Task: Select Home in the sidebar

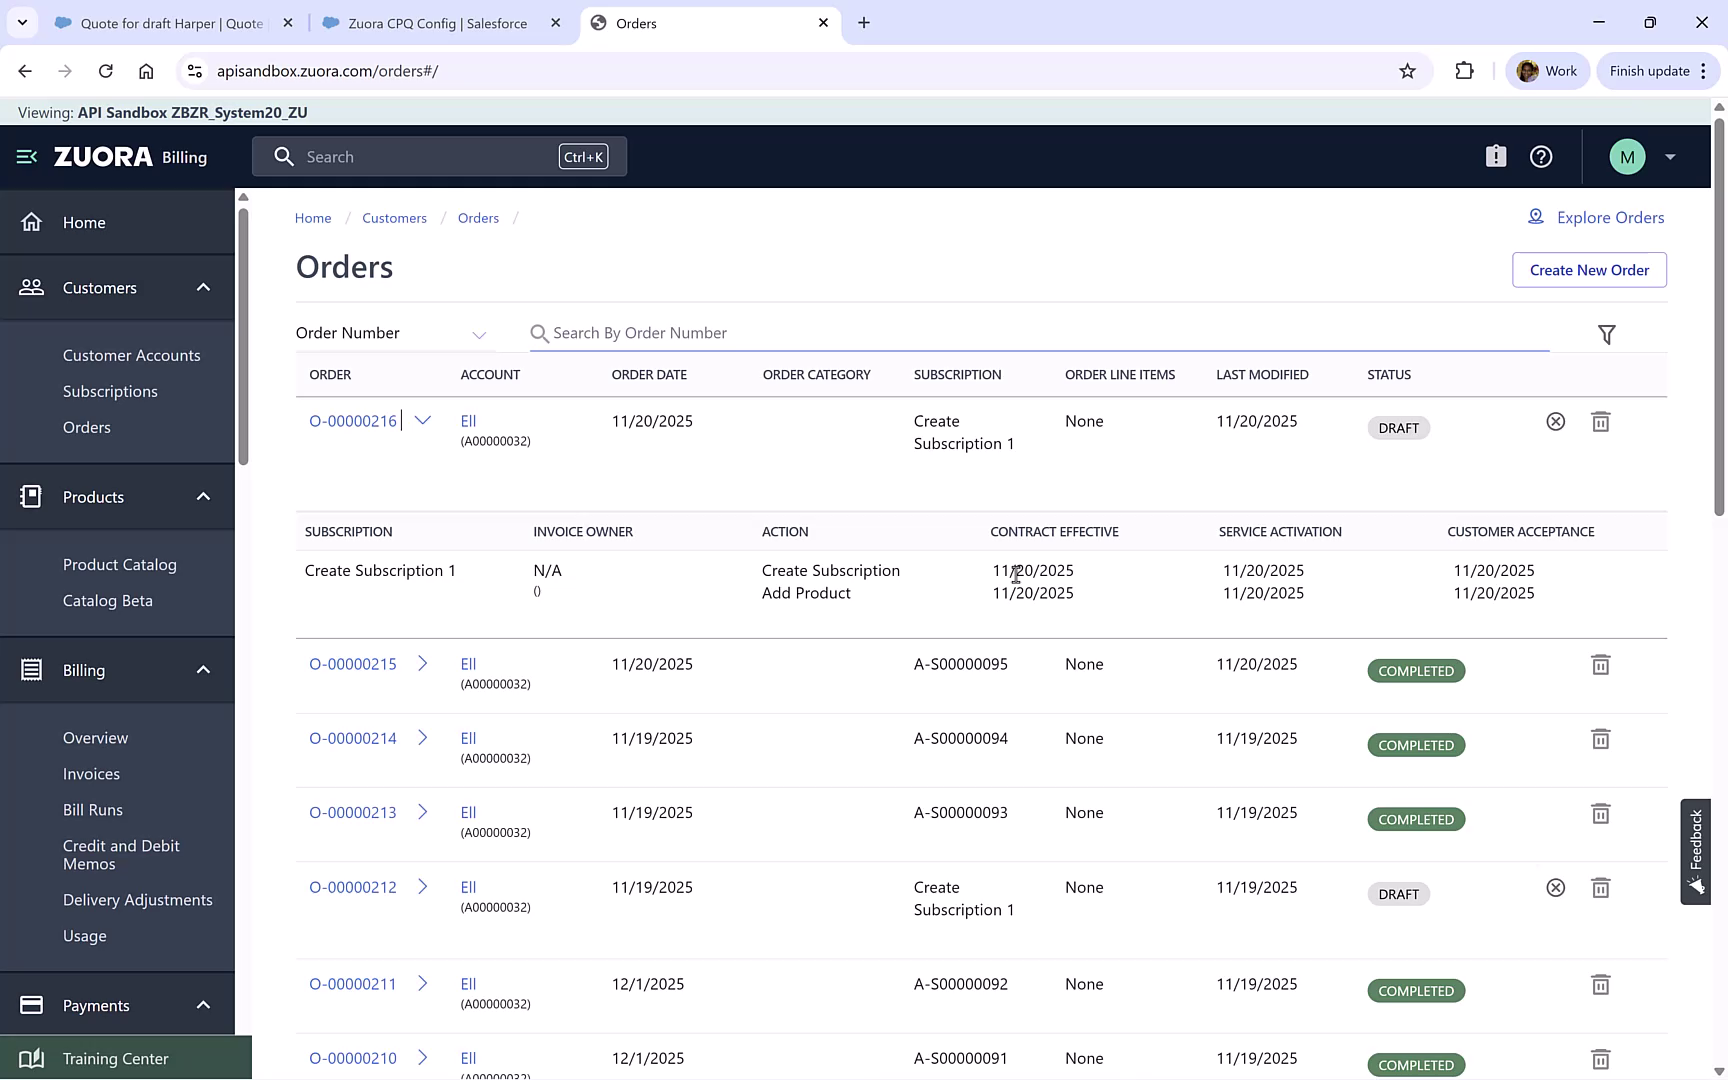Action: pyautogui.click(x=84, y=222)
